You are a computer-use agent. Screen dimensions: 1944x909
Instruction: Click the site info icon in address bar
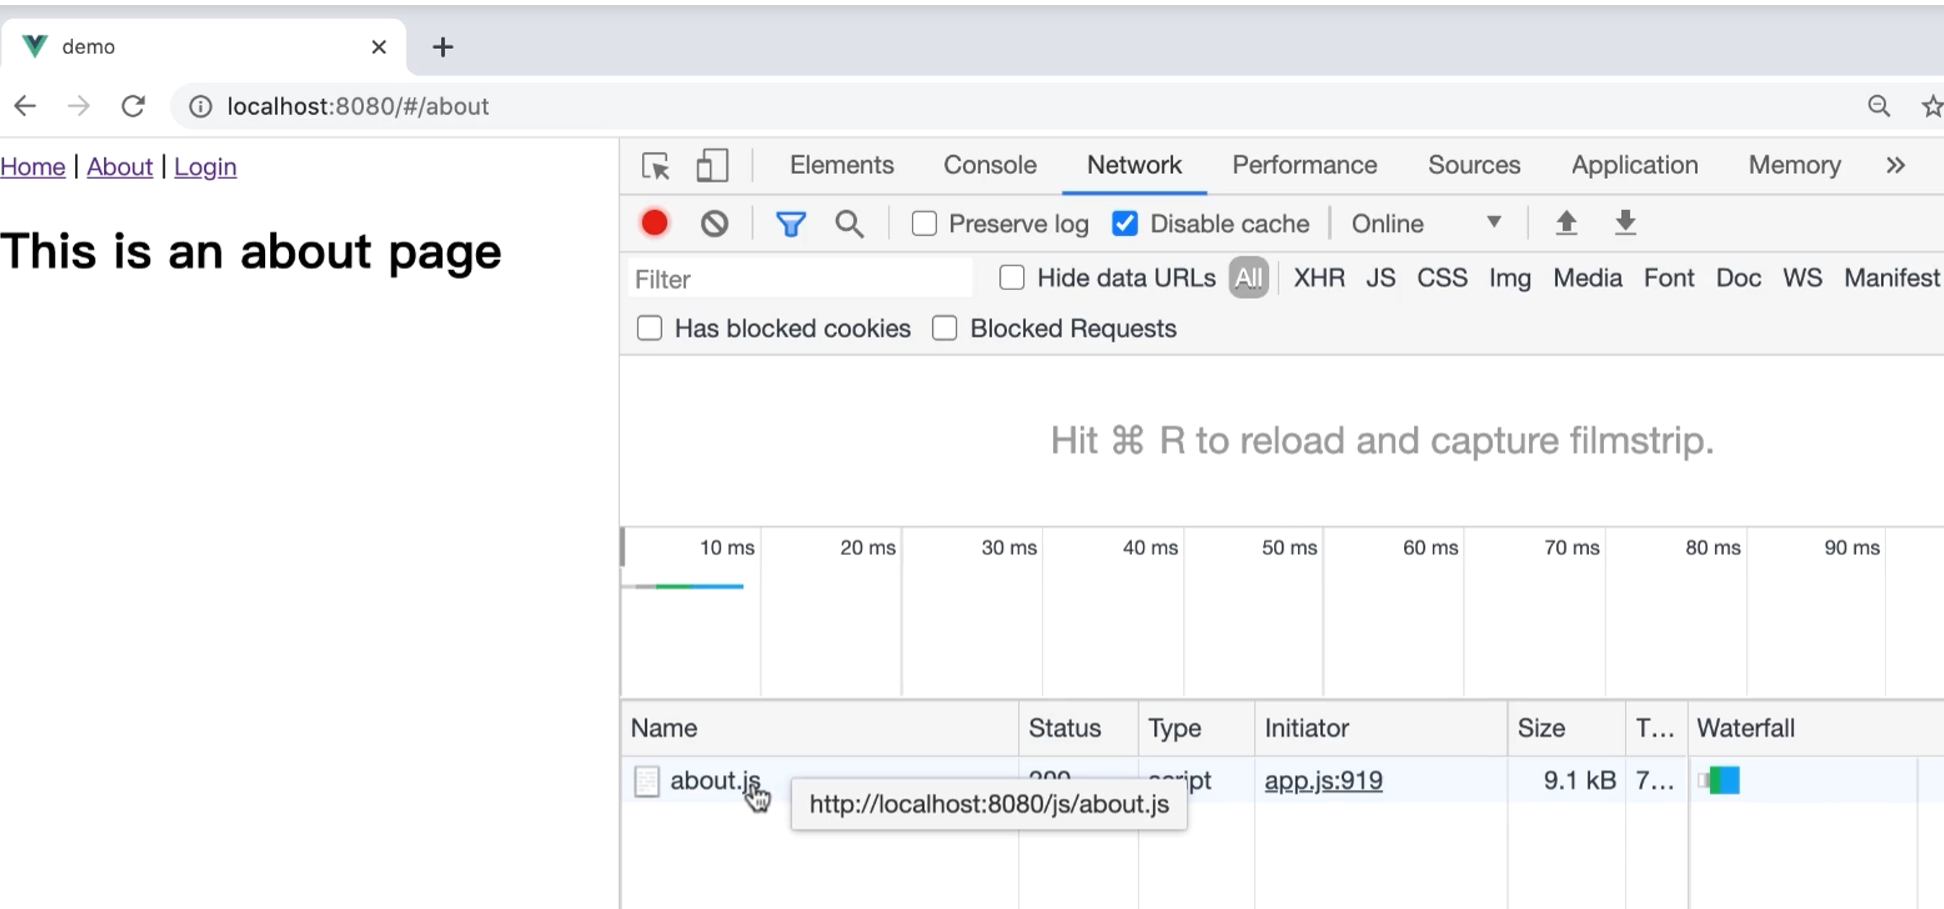tap(201, 106)
